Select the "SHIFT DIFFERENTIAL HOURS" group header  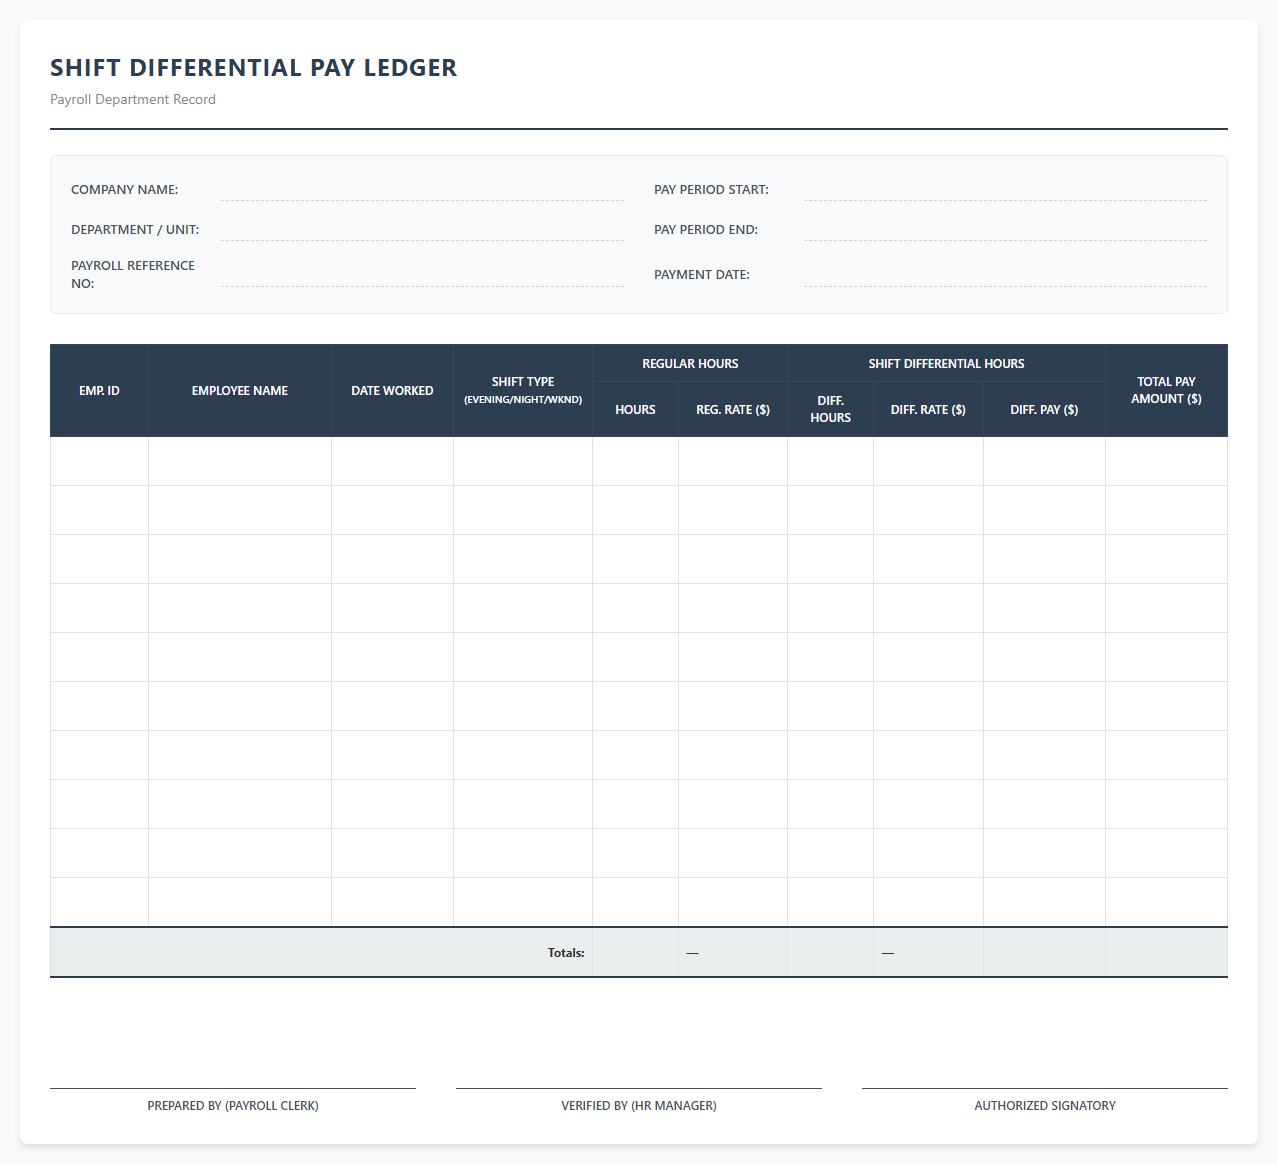point(946,364)
